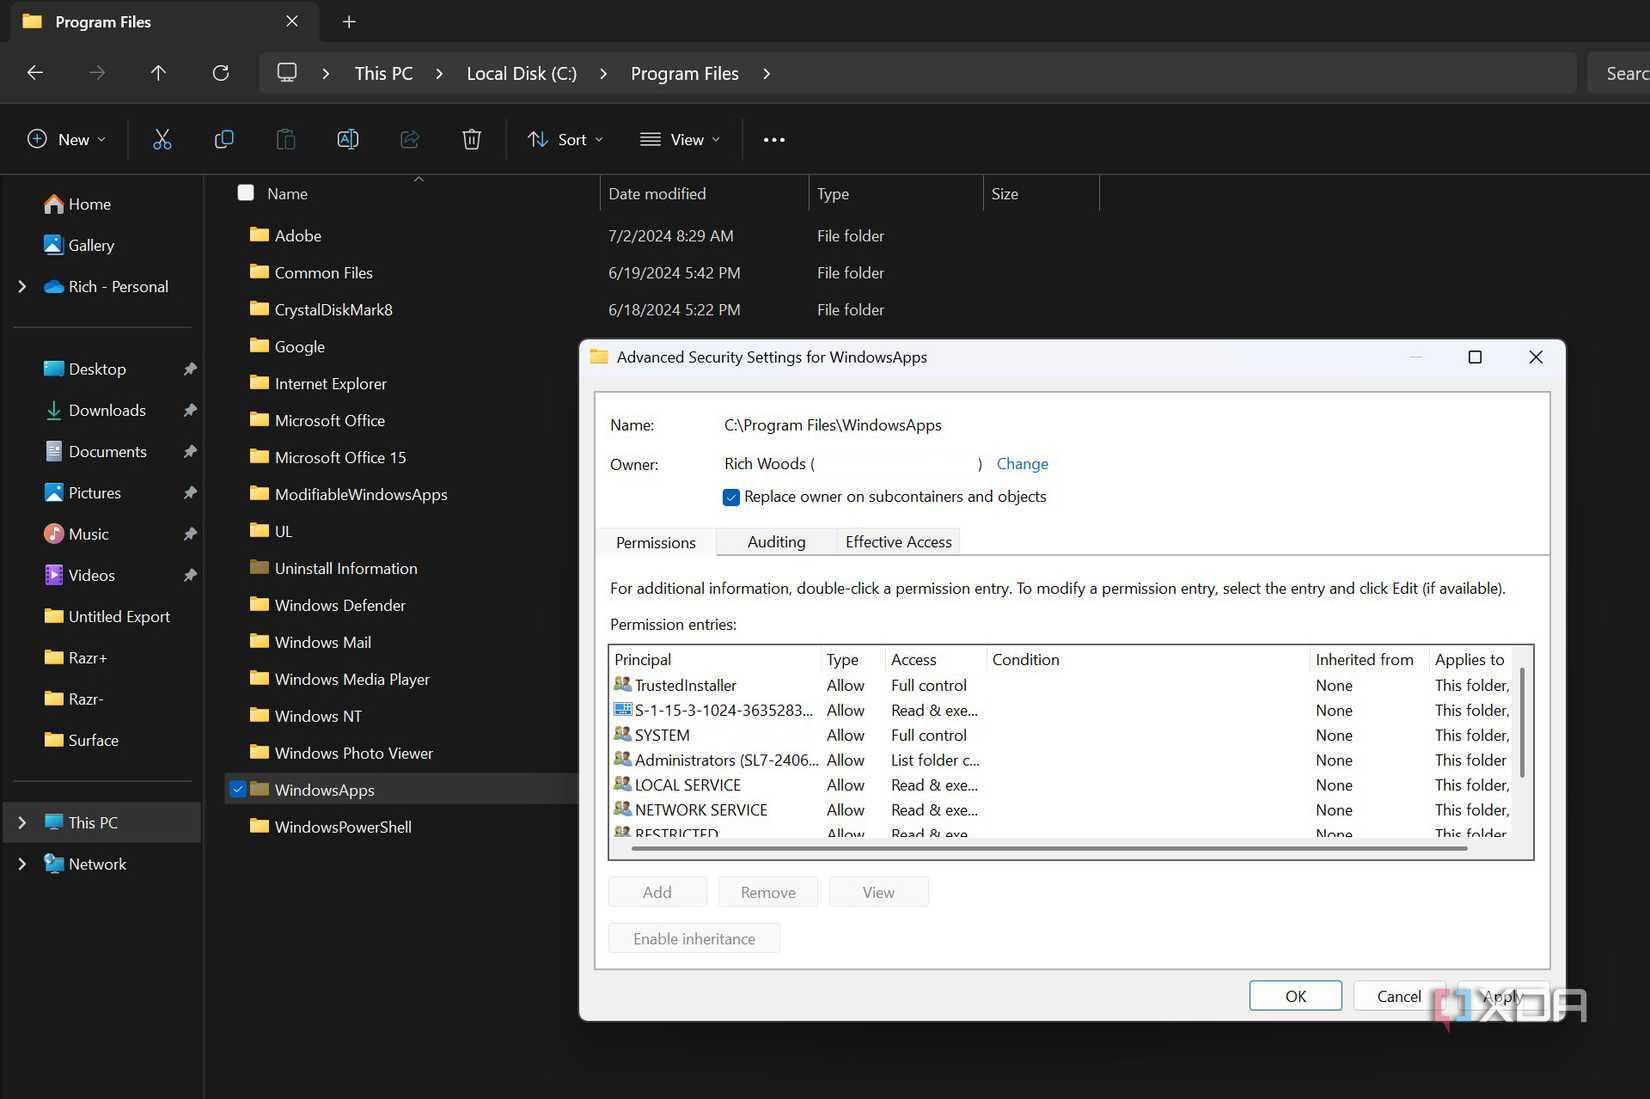Refresh the current folder view
The width and height of the screenshot is (1650, 1099).
(220, 72)
